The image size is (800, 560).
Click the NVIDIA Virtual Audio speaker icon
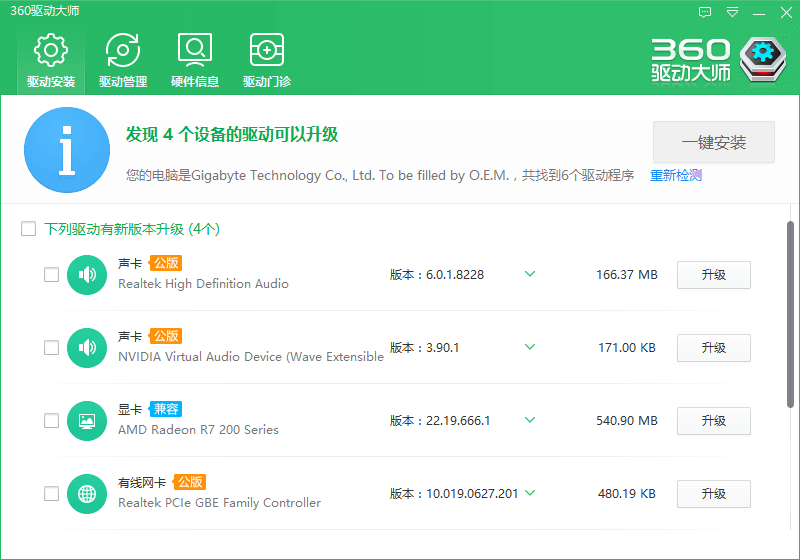(87, 347)
